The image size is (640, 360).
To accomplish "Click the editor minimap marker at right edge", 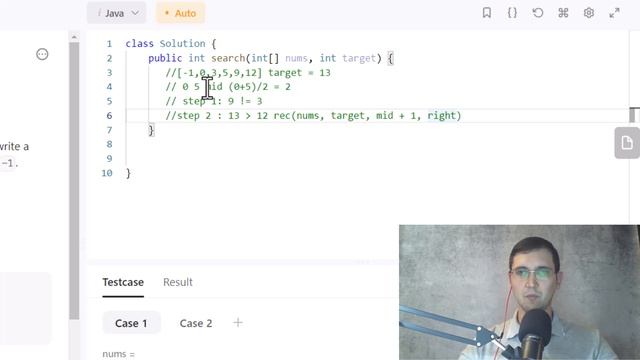I will click(x=634, y=115).
